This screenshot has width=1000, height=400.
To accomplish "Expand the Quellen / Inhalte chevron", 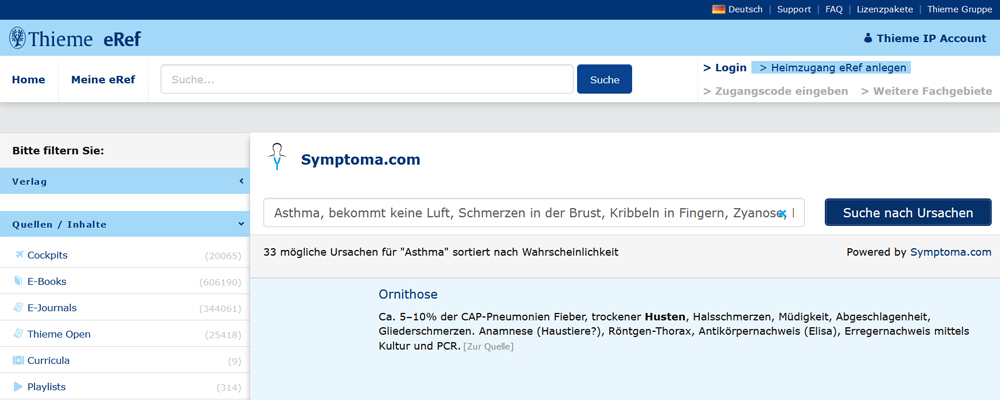I will [241, 224].
